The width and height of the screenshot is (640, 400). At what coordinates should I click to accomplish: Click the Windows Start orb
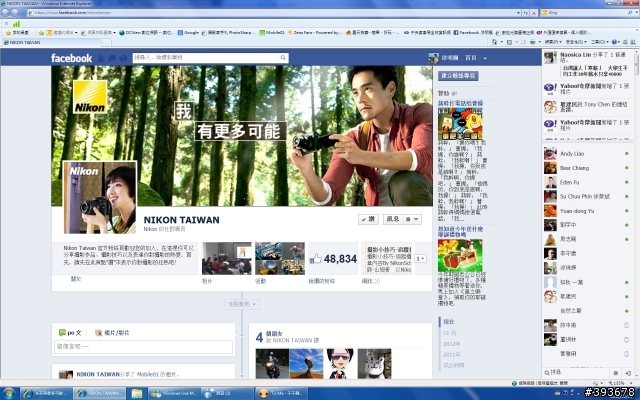[x=9, y=393]
